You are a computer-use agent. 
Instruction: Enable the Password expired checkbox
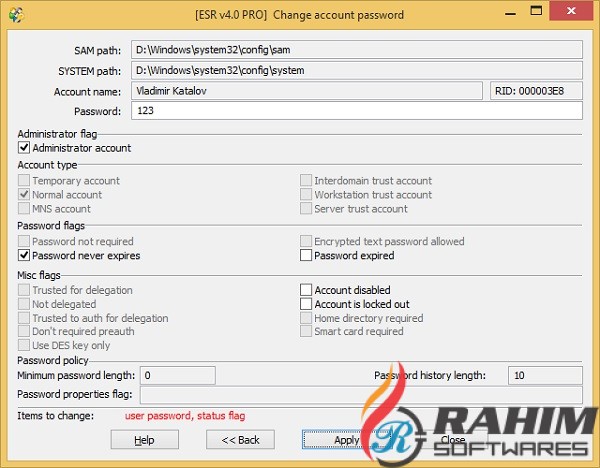coord(306,255)
